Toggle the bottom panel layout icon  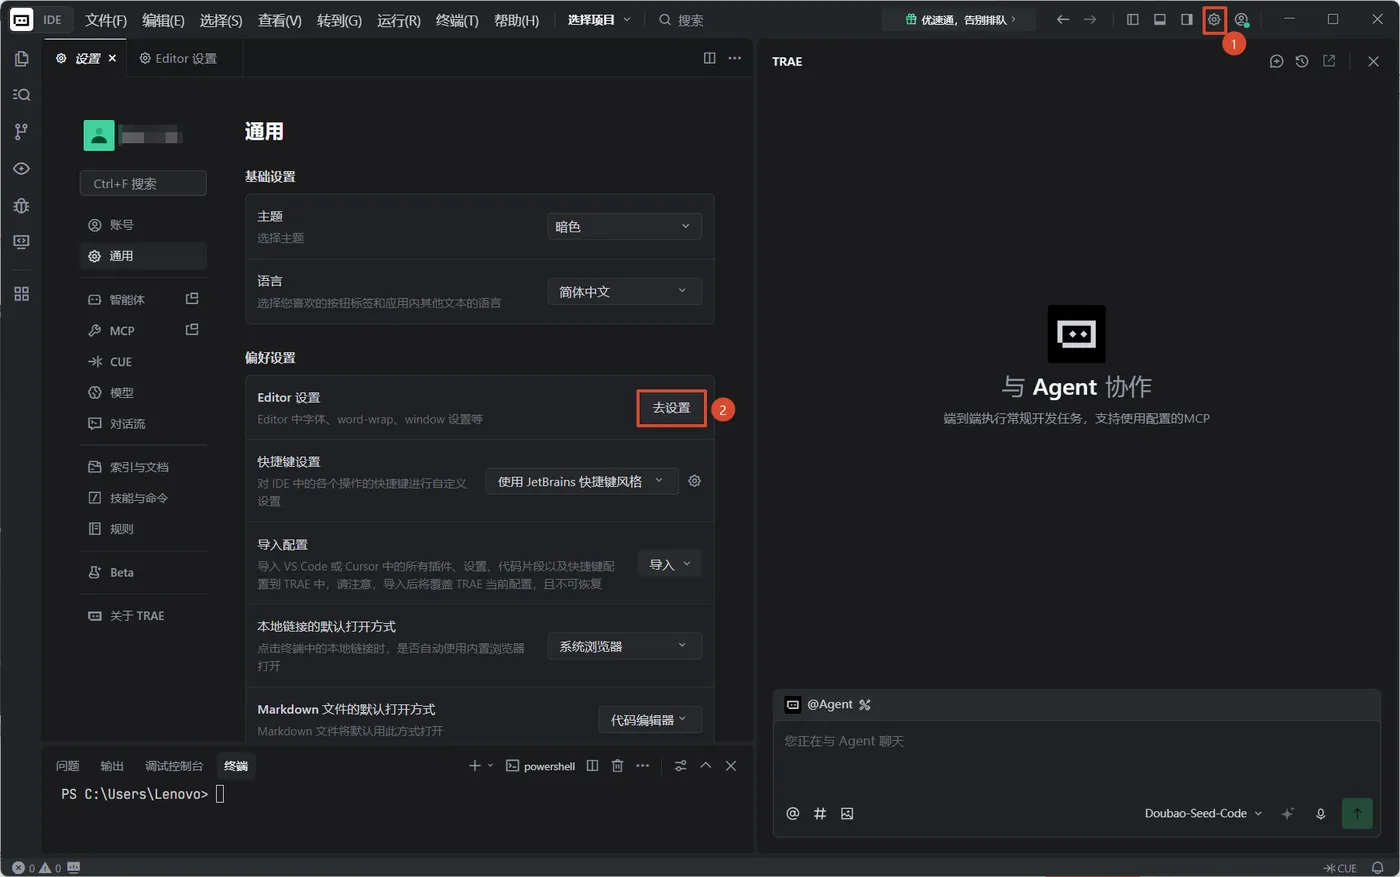point(1160,19)
